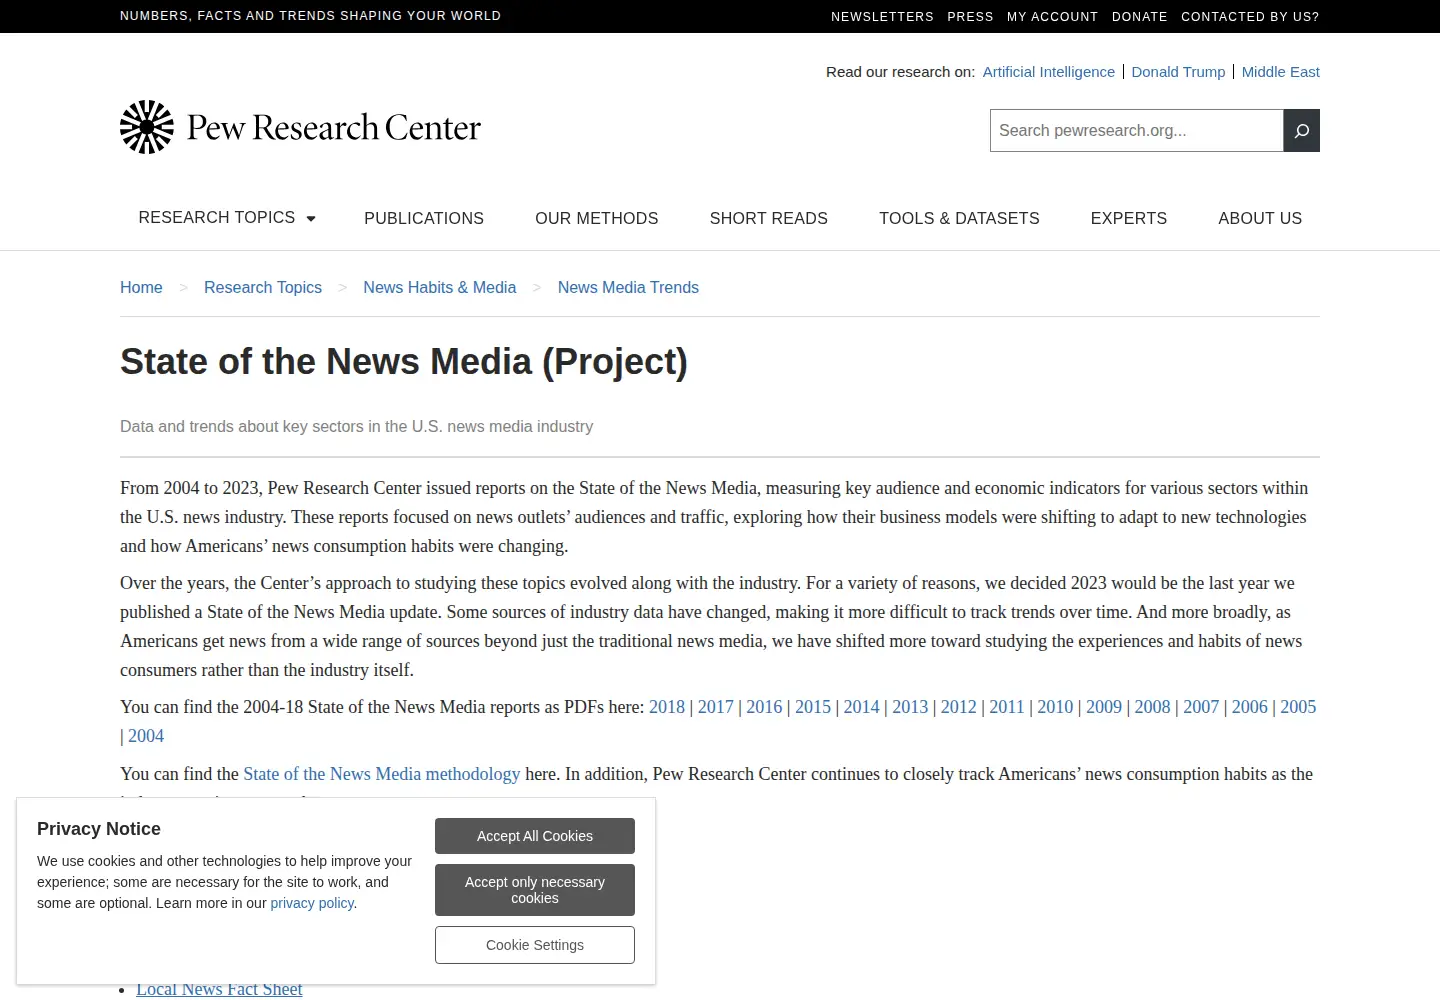Open the 2004 report PDF link
The image size is (1440, 1000).
pyautogui.click(x=146, y=736)
